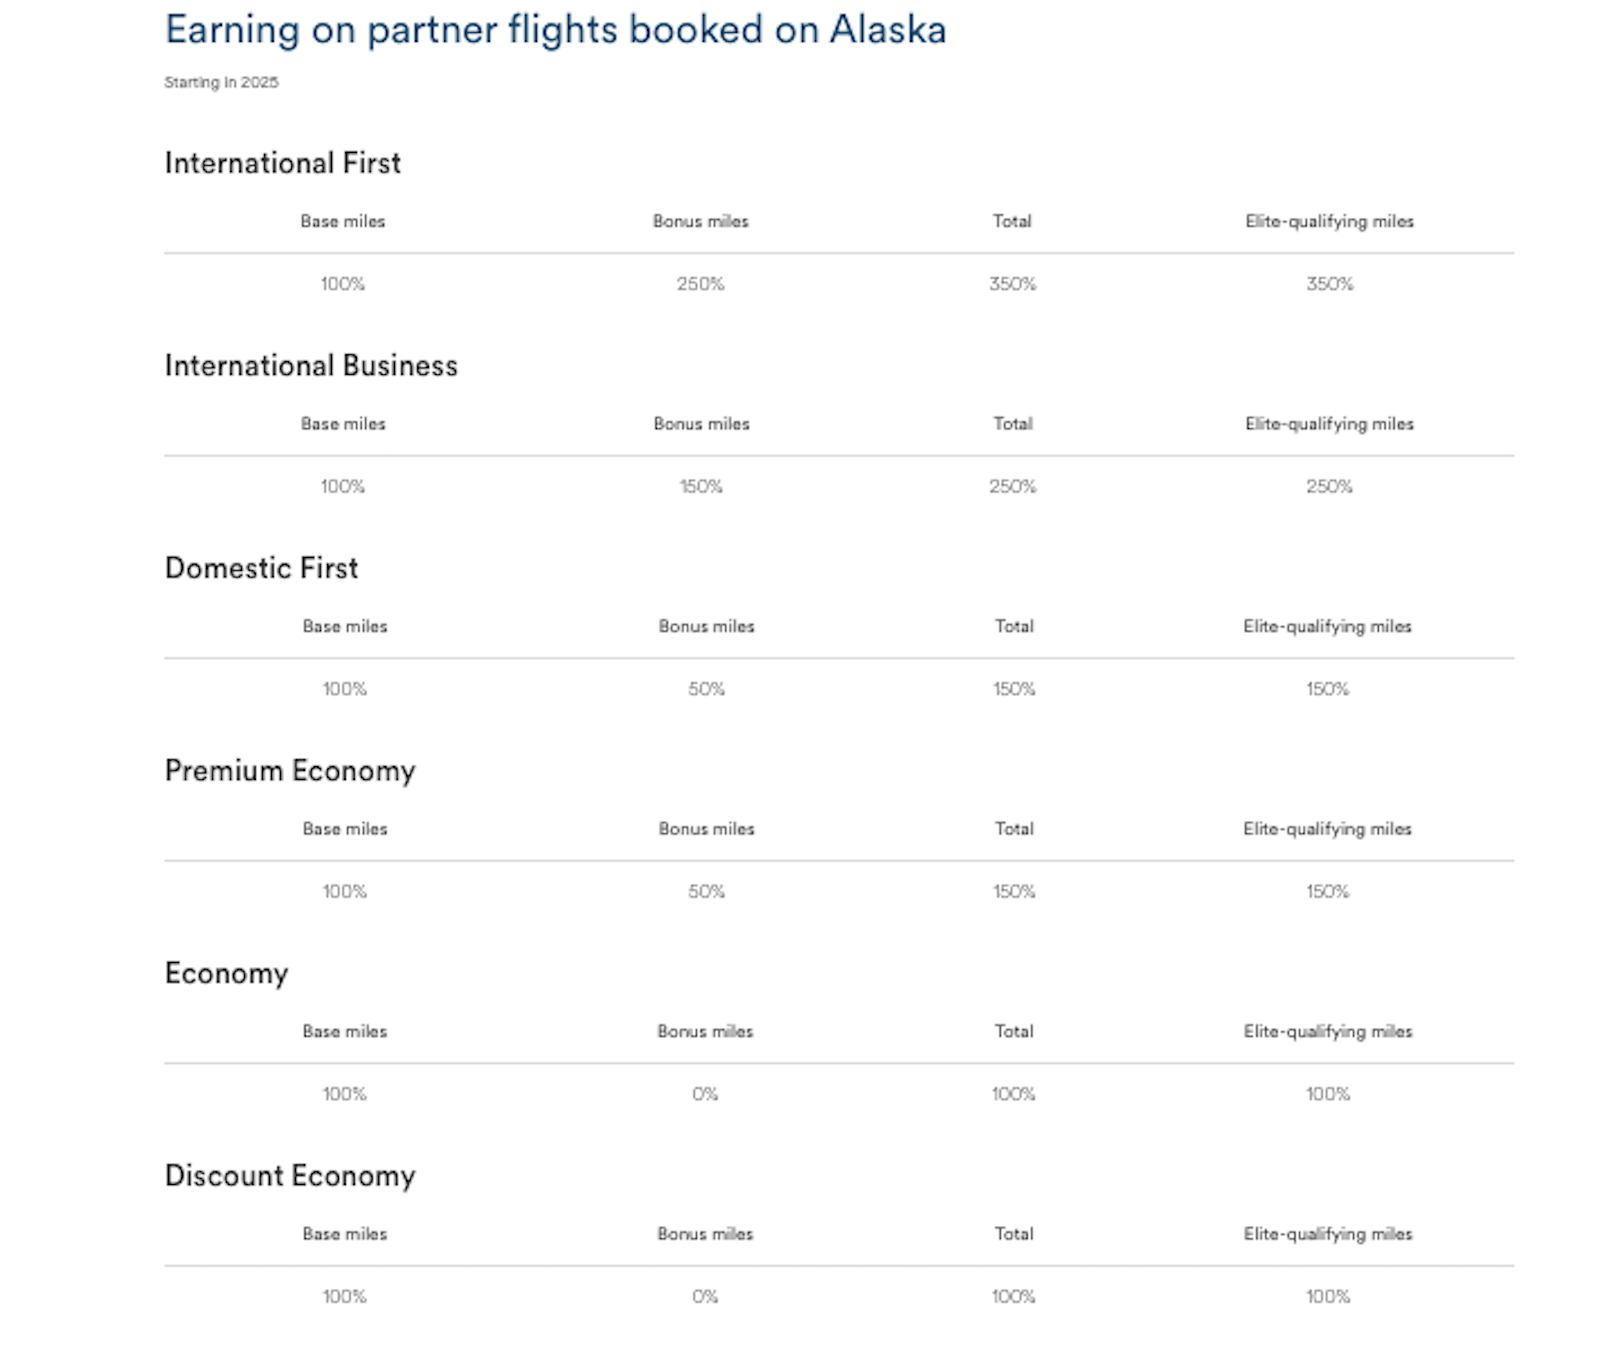This screenshot has width=1600, height=1366.
Task: Click the 100% base miles under Domestic First
Action: 344,689
